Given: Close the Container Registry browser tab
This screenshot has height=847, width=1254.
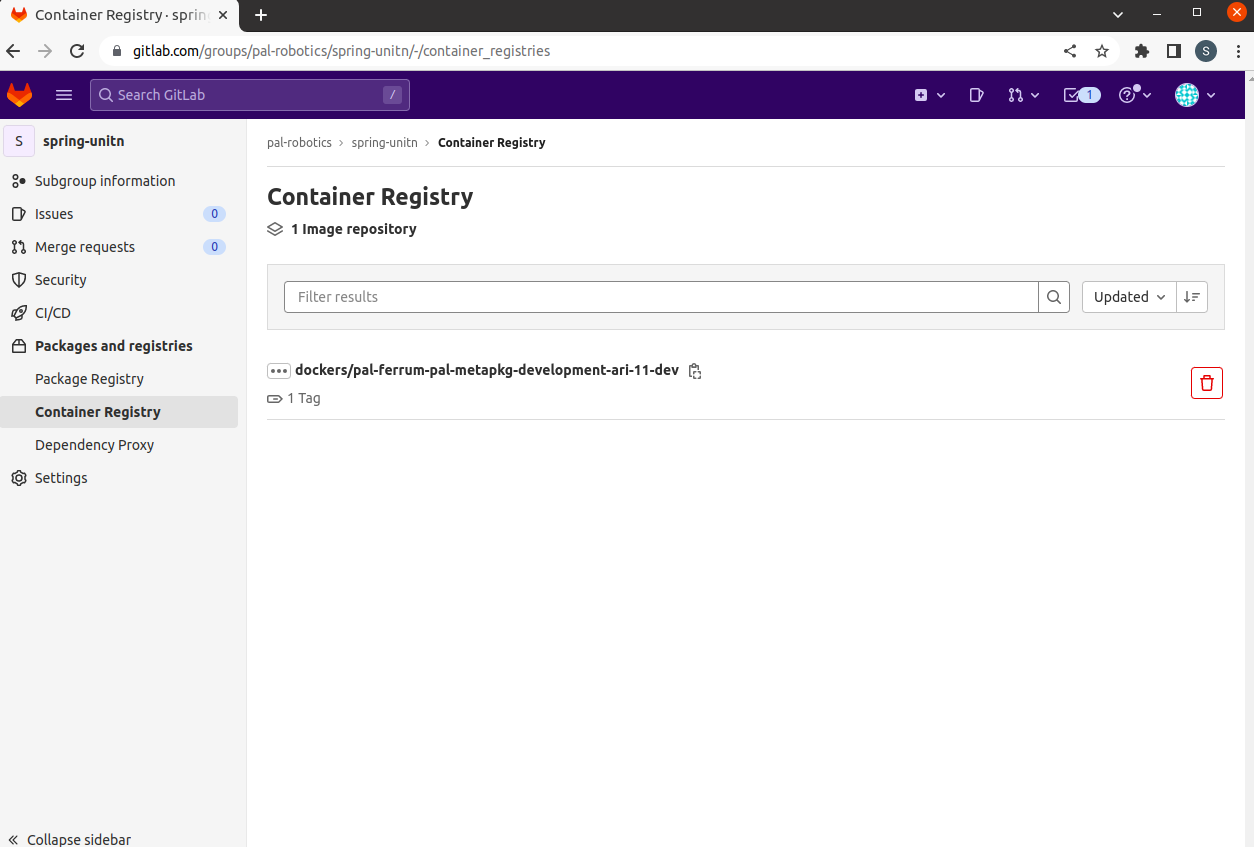Looking at the screenshot, I should click(x=224, y=15).
